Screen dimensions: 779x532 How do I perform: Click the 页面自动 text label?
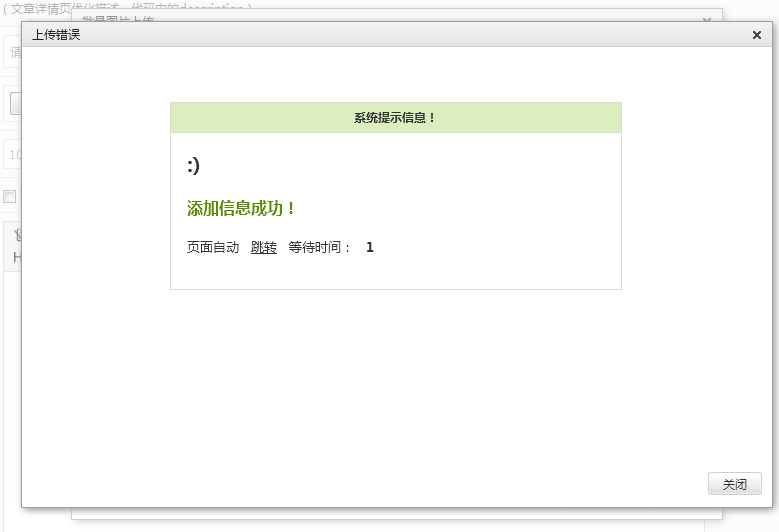213,247
